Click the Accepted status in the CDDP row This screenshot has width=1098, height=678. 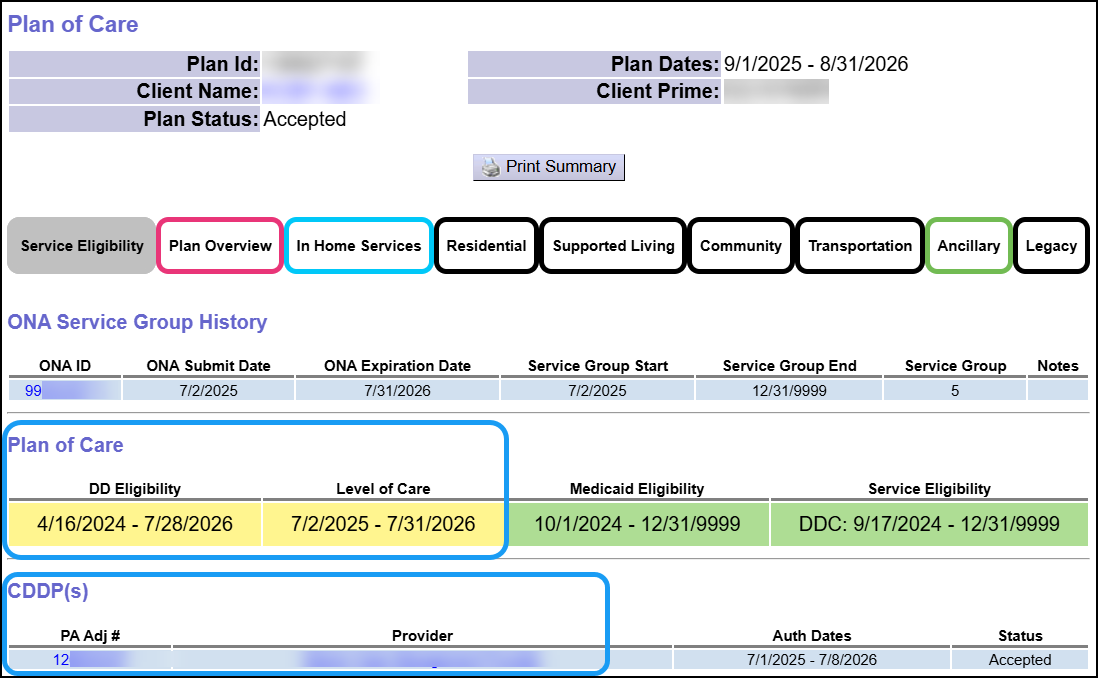point(1020,659)
